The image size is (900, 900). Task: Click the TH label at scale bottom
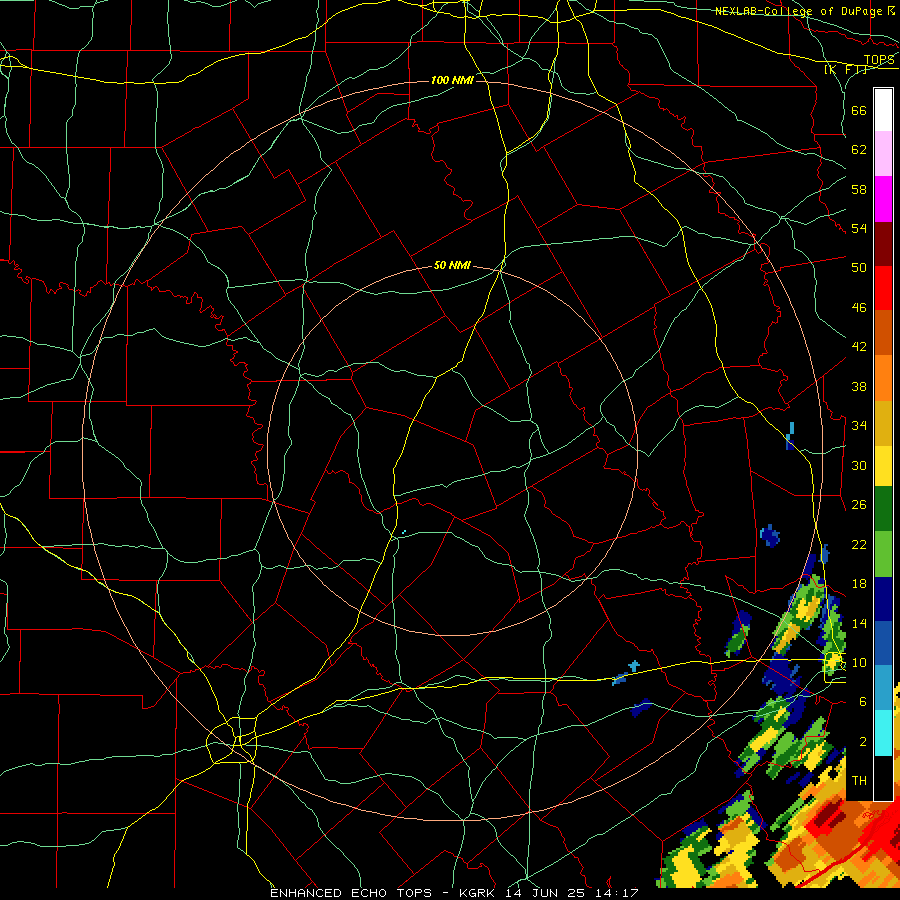point(859,781)
